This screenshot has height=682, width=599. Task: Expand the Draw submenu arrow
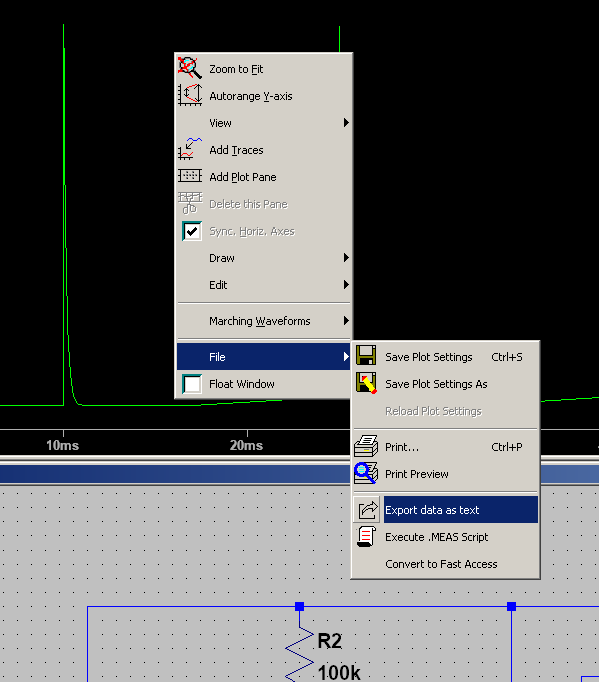click(346, 257)
